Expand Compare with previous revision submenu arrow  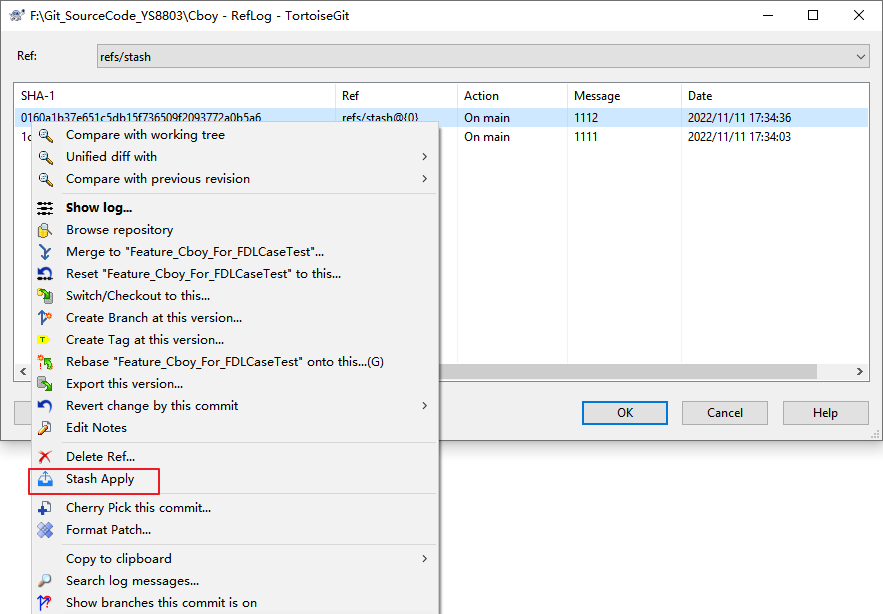pyautogui.click(x=425, y=179)
